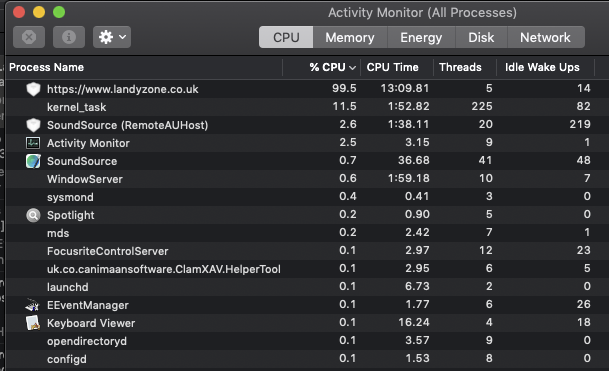Select the Keyboard Viewer process name

click(x=91, y=323)
